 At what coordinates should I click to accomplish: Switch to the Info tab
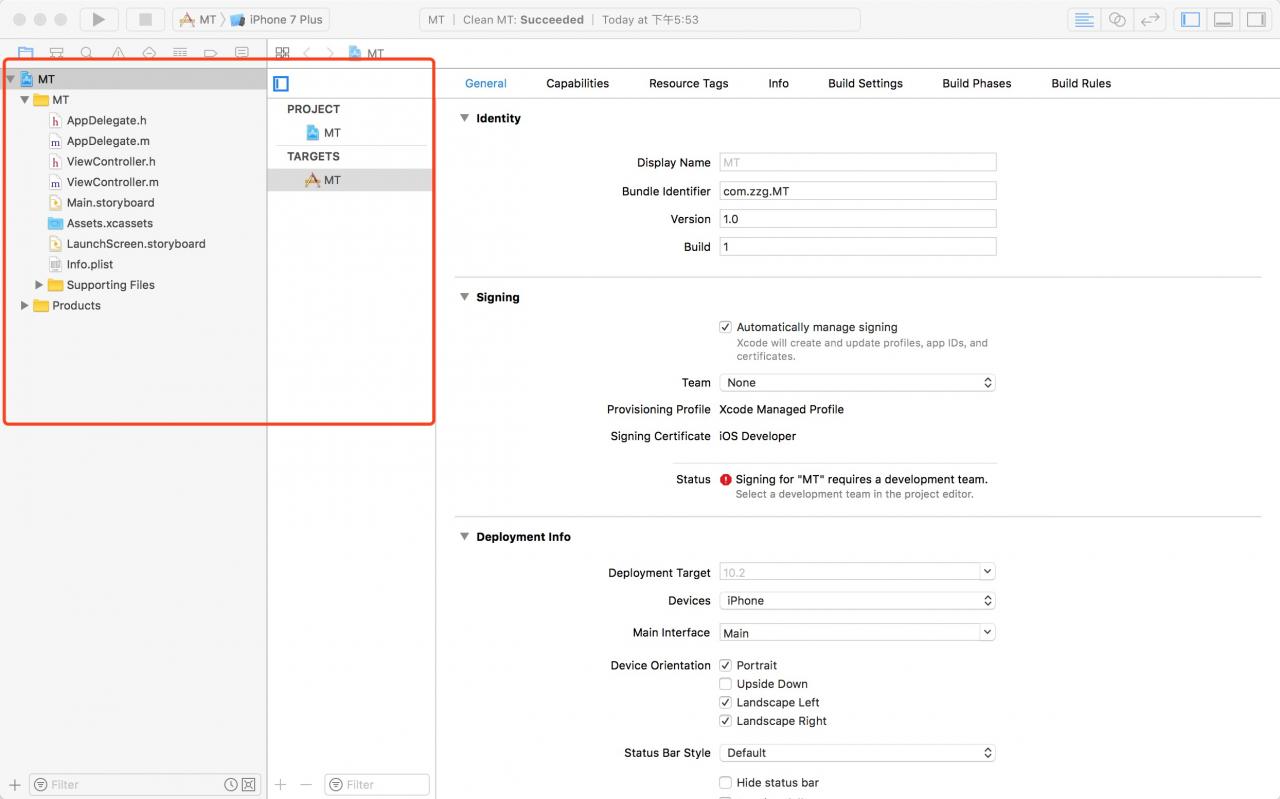coord(778,83)
